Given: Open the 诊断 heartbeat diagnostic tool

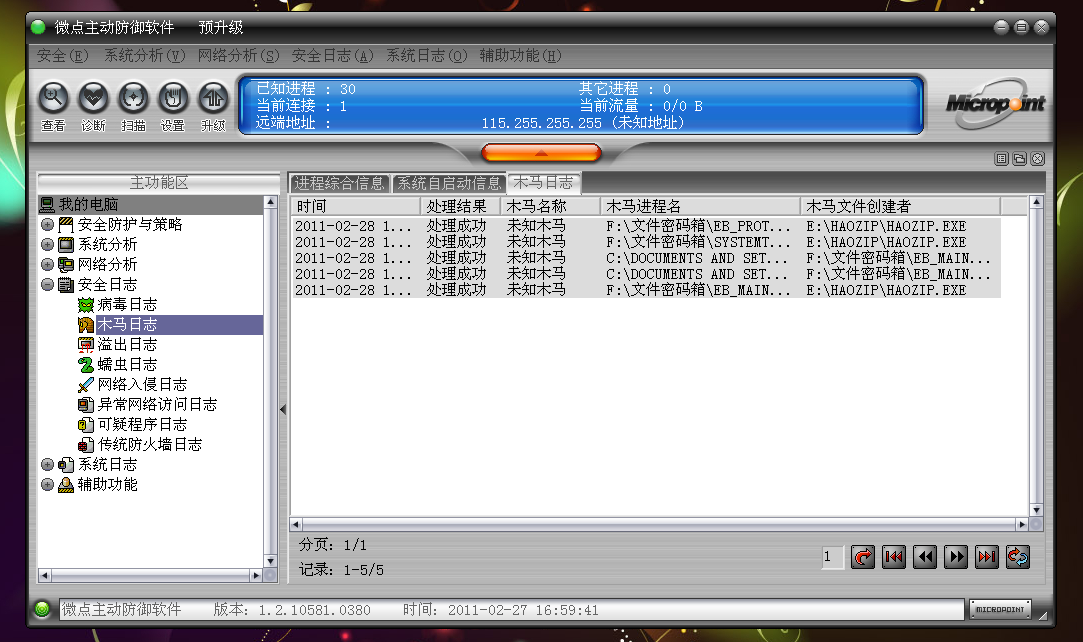Looking at the screenshot, I should (x=93, y=98).
